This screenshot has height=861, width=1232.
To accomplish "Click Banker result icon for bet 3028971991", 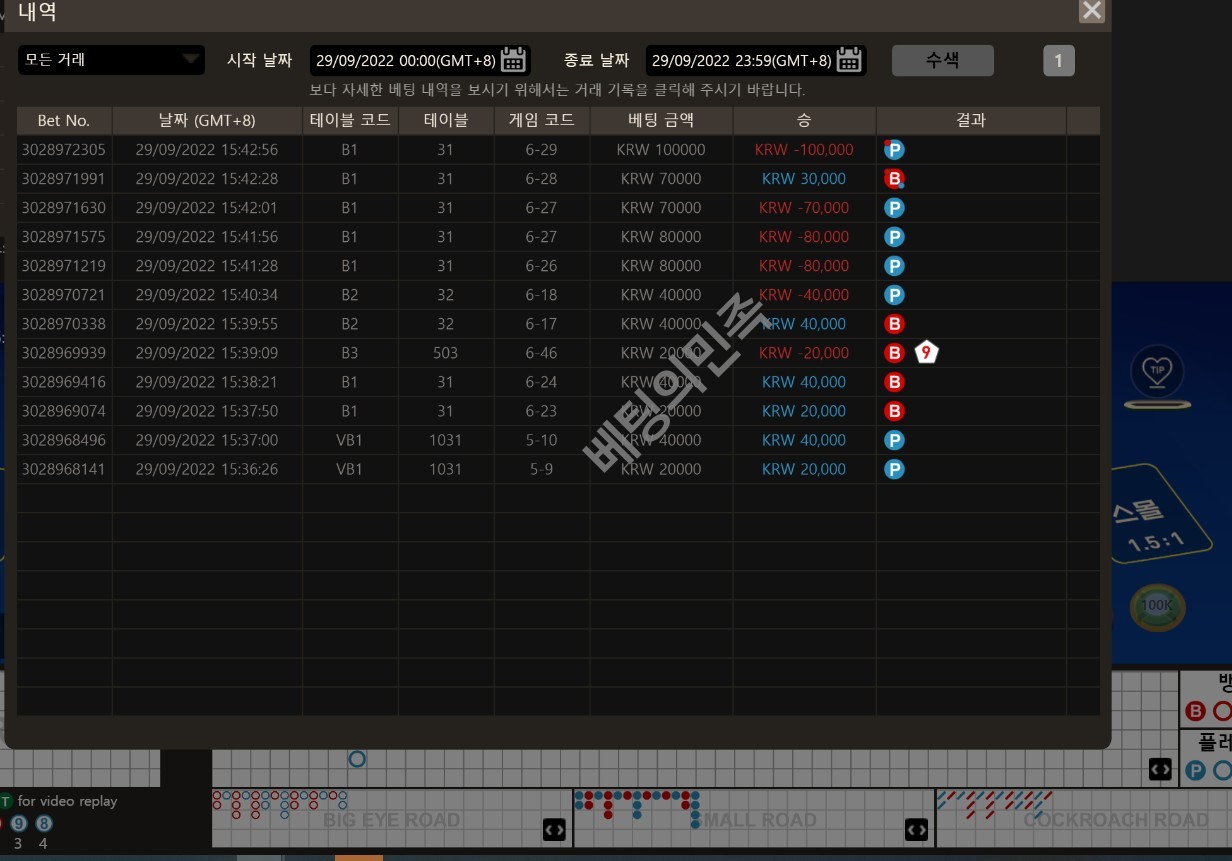I will (894, 179).
